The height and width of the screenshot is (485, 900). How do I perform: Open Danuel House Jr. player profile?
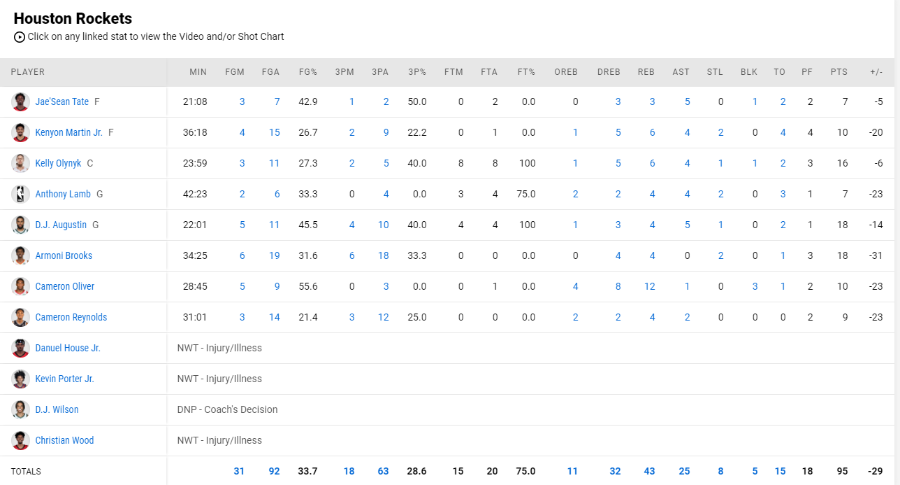68,348
